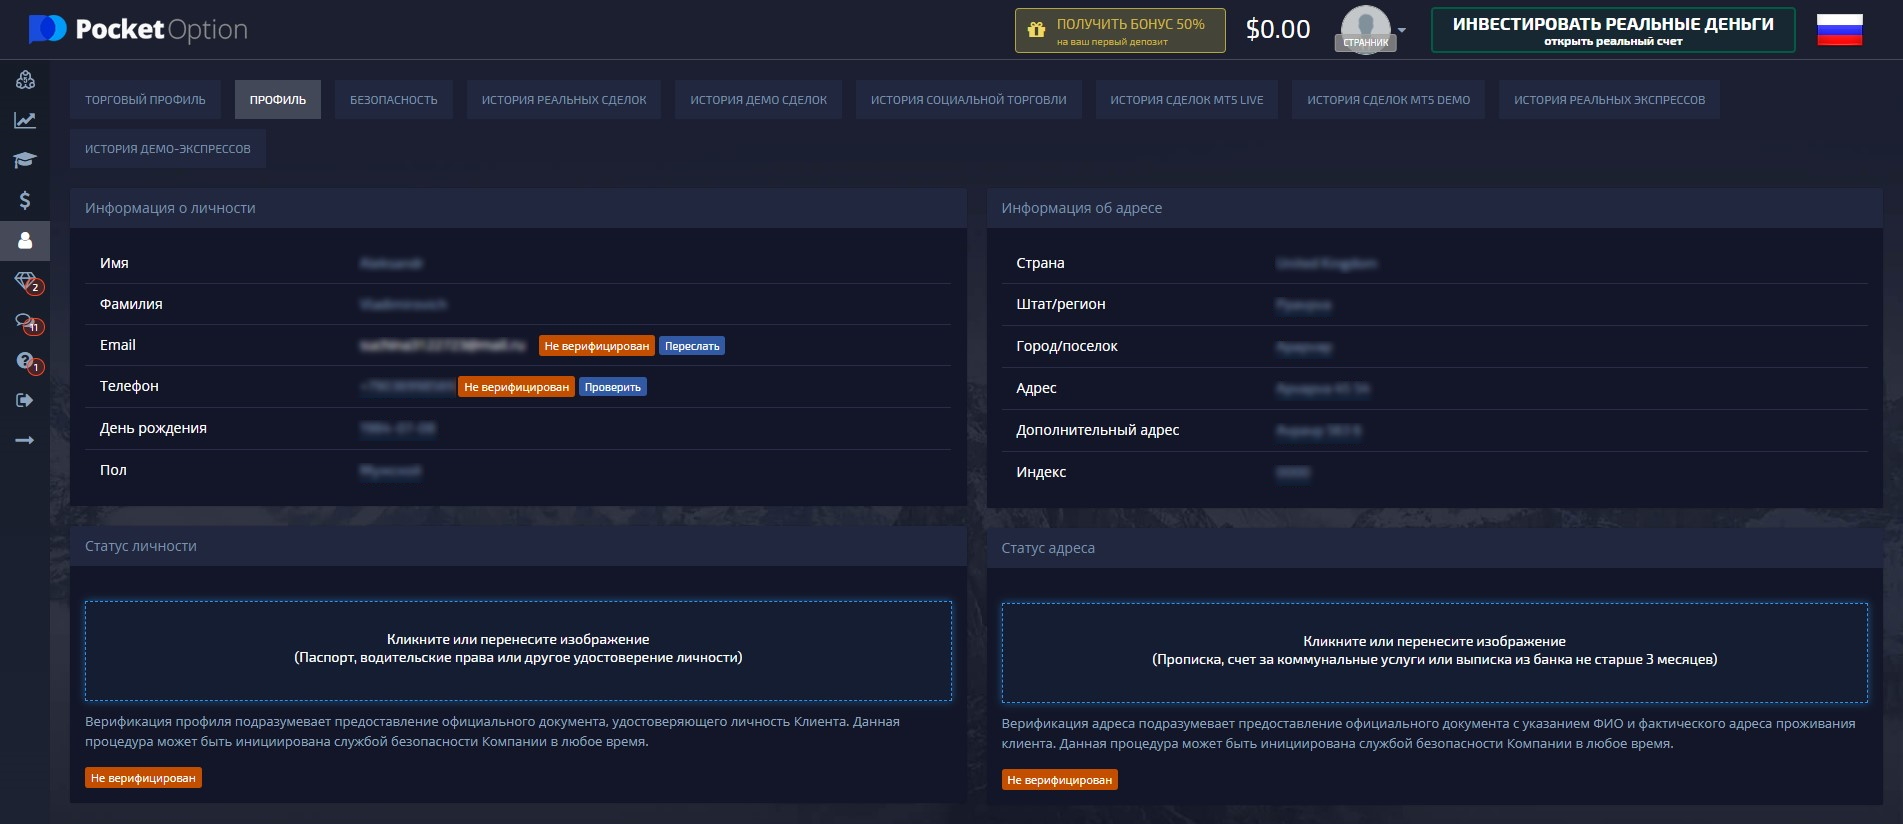Click the gift bonus 50% button
The height and width of the screenshot is (824, 1903).
click(1119, 31)
